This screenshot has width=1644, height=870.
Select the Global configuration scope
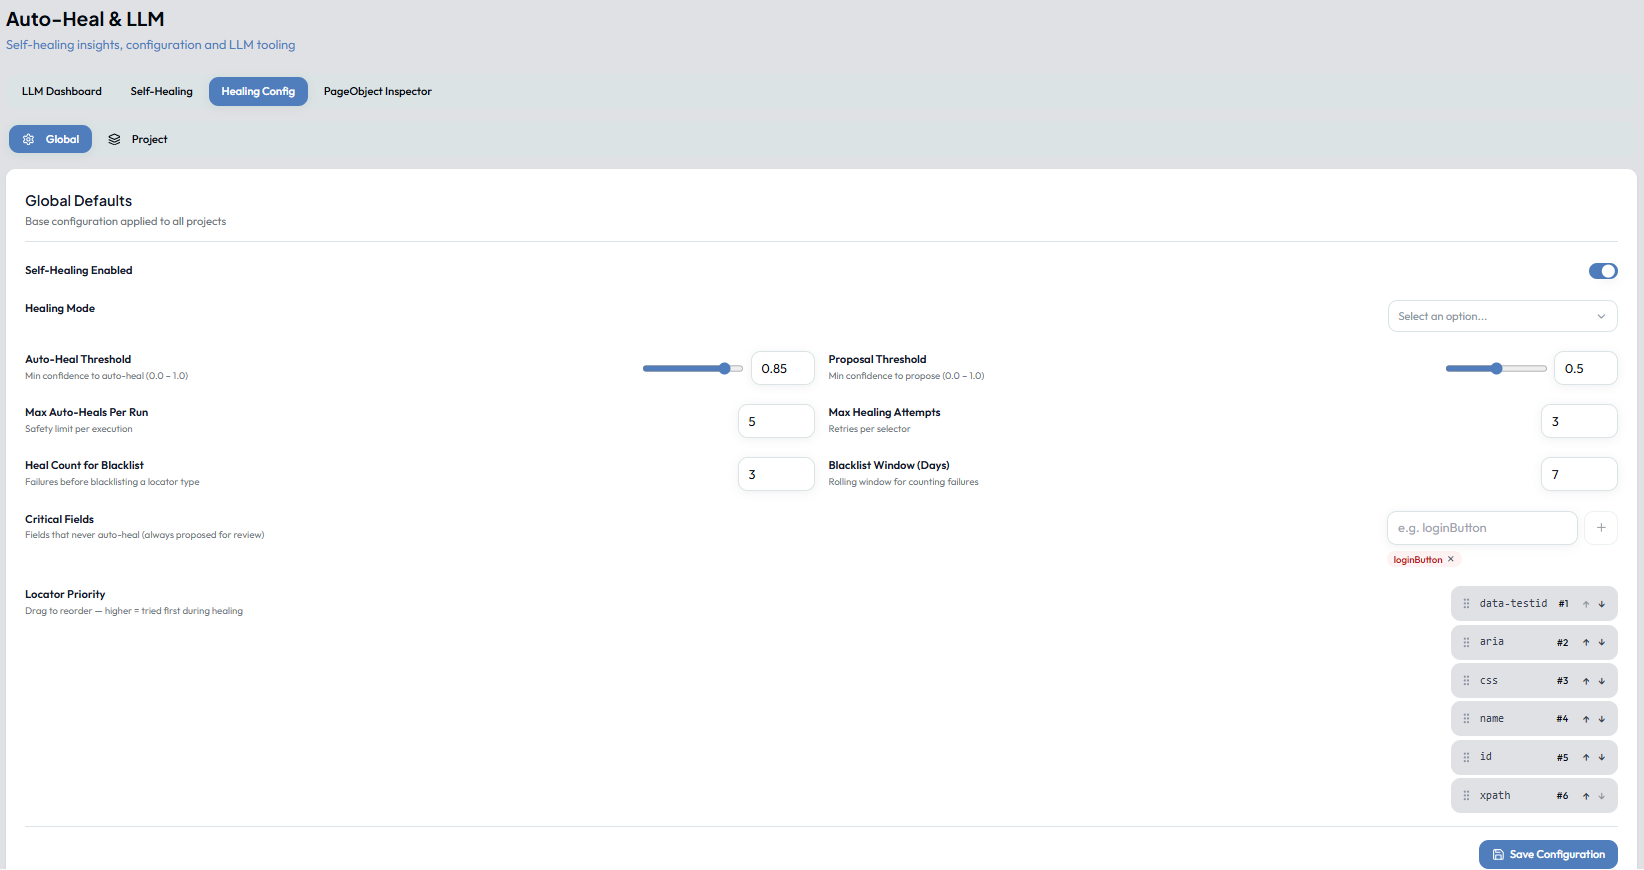click(50, 139)
